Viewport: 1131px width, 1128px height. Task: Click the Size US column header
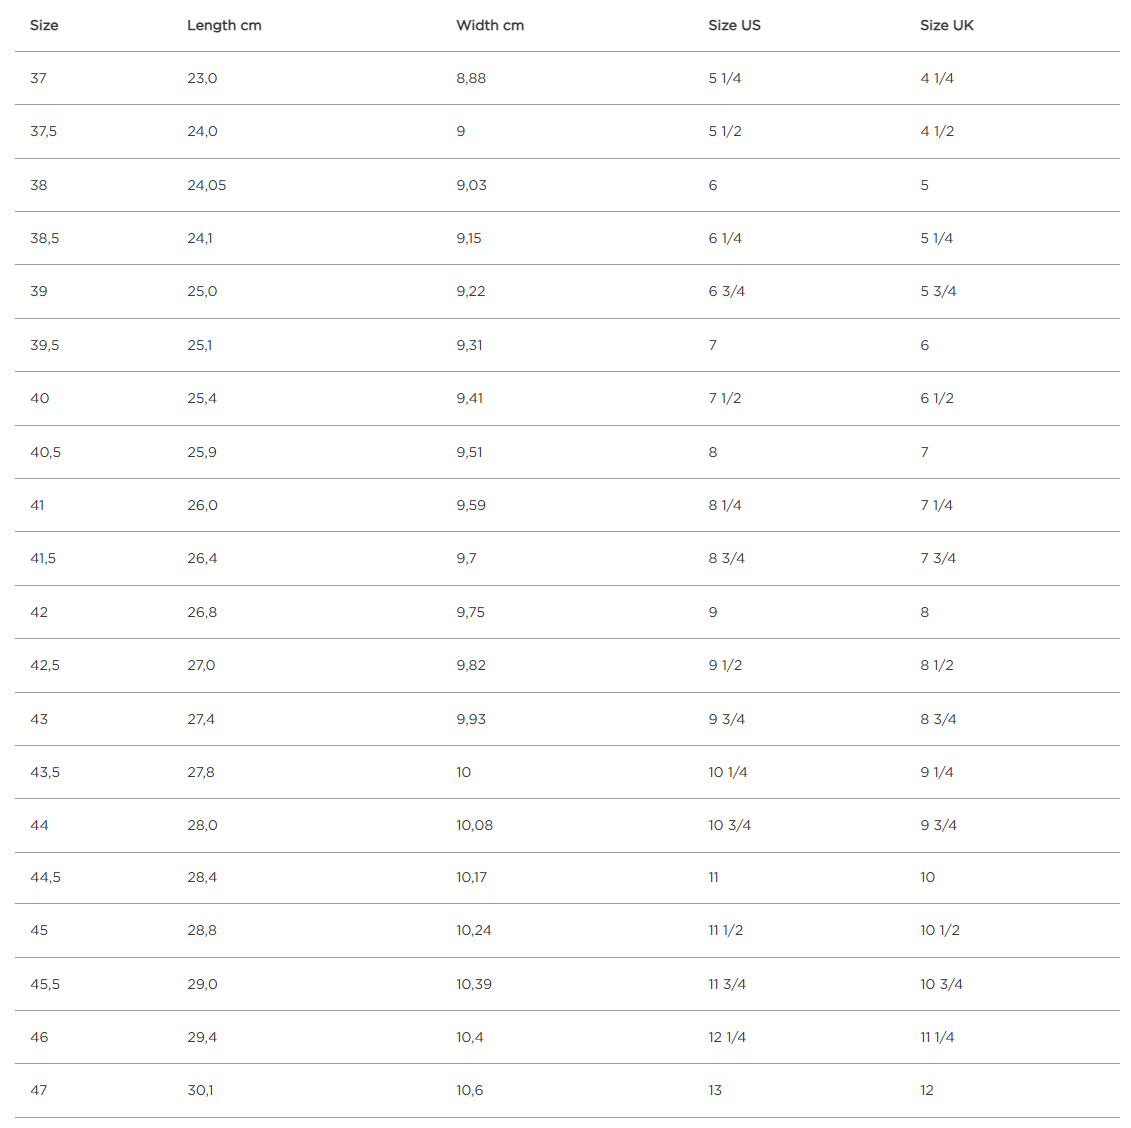pyautogui.click(x=734, y=25)
